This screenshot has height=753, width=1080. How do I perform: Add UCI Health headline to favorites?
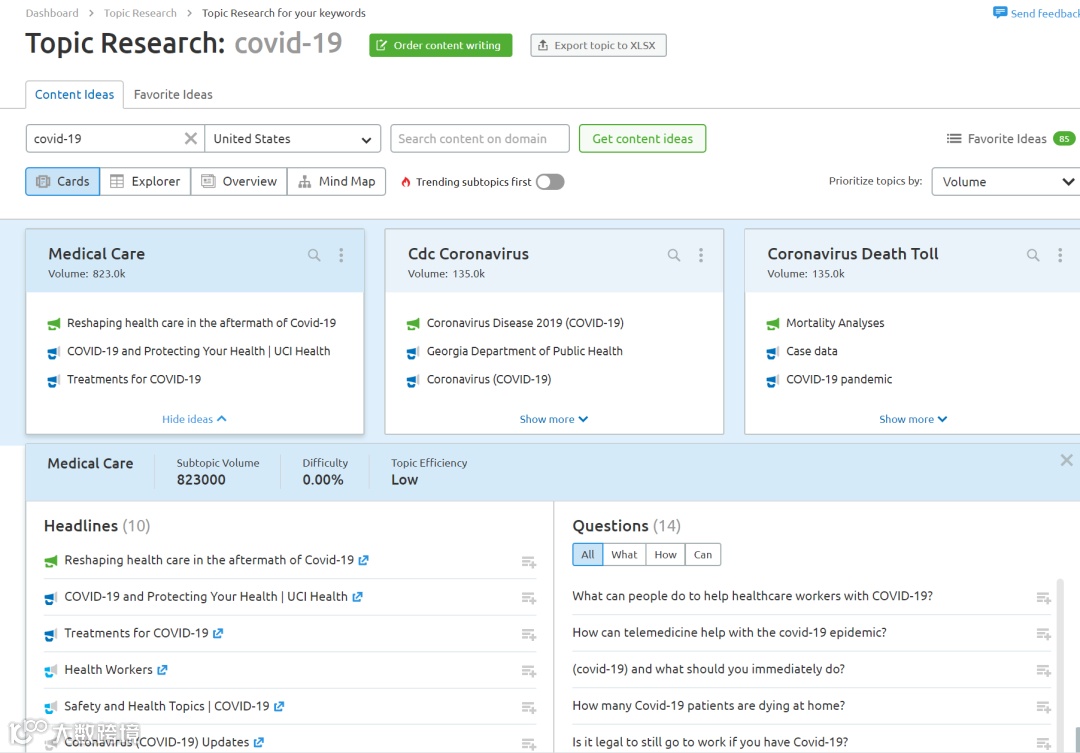[x=528, y=598]
